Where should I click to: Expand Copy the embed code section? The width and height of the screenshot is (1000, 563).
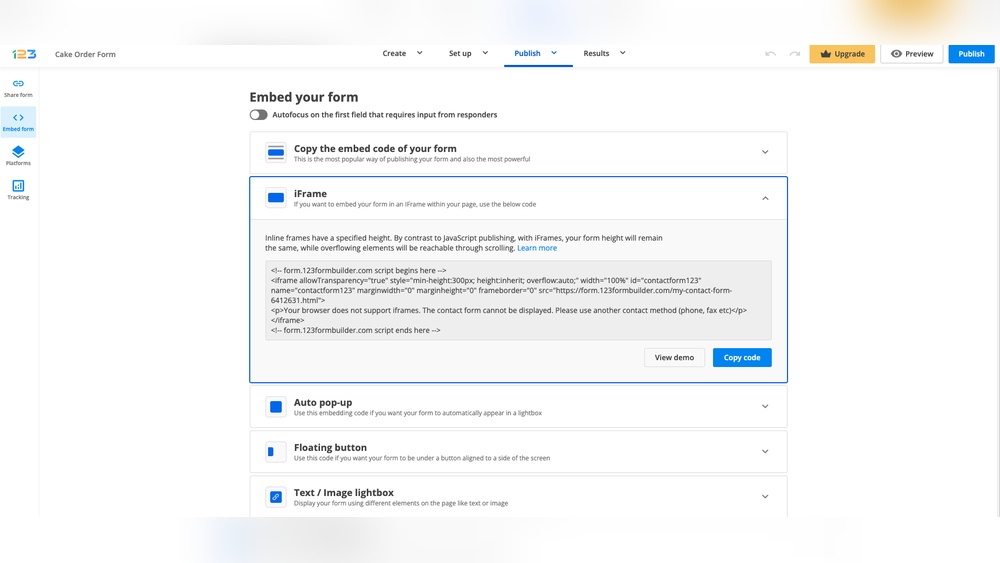coord(765,152)
